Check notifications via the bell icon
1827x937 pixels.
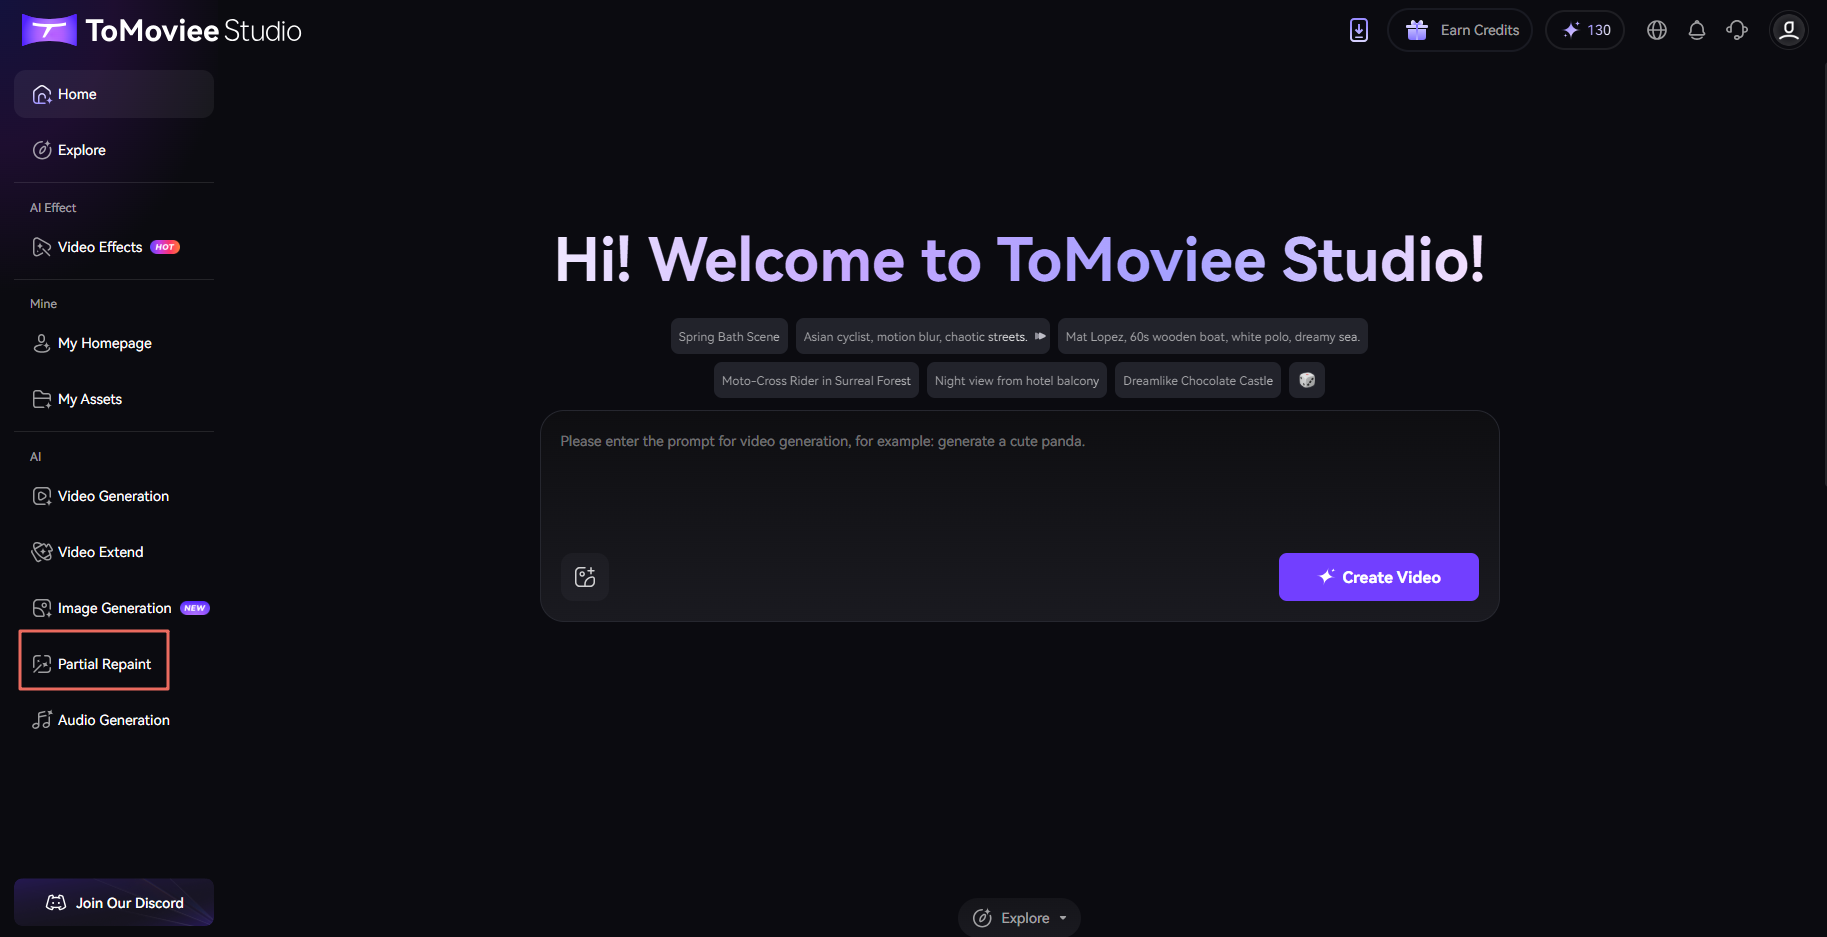click(1697, 30)
